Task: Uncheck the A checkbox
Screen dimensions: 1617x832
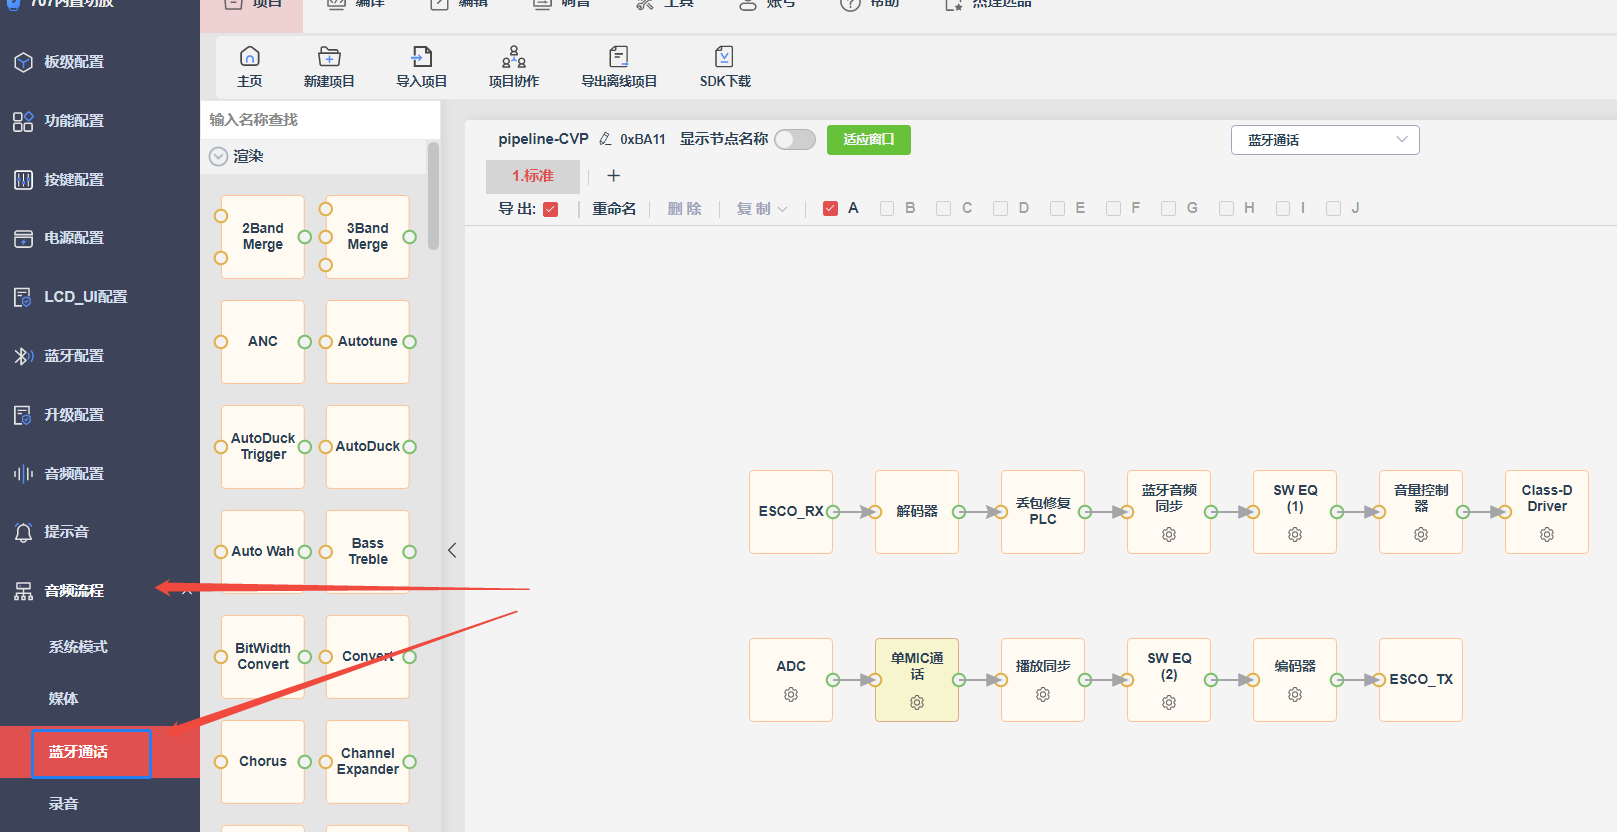Action: 830,208
